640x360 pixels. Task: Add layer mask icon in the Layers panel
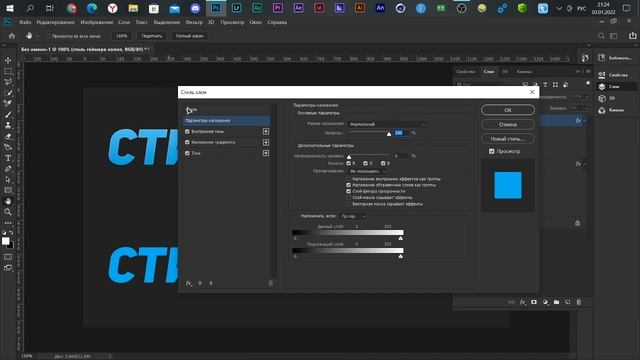click(x=534, y=302)
